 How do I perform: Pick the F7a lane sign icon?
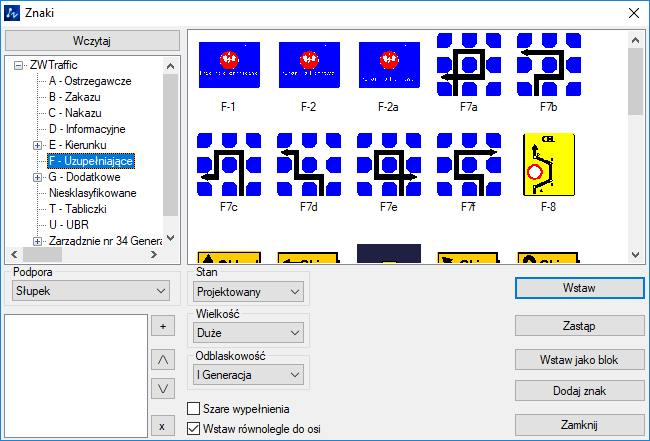click(x=469, y=65)
